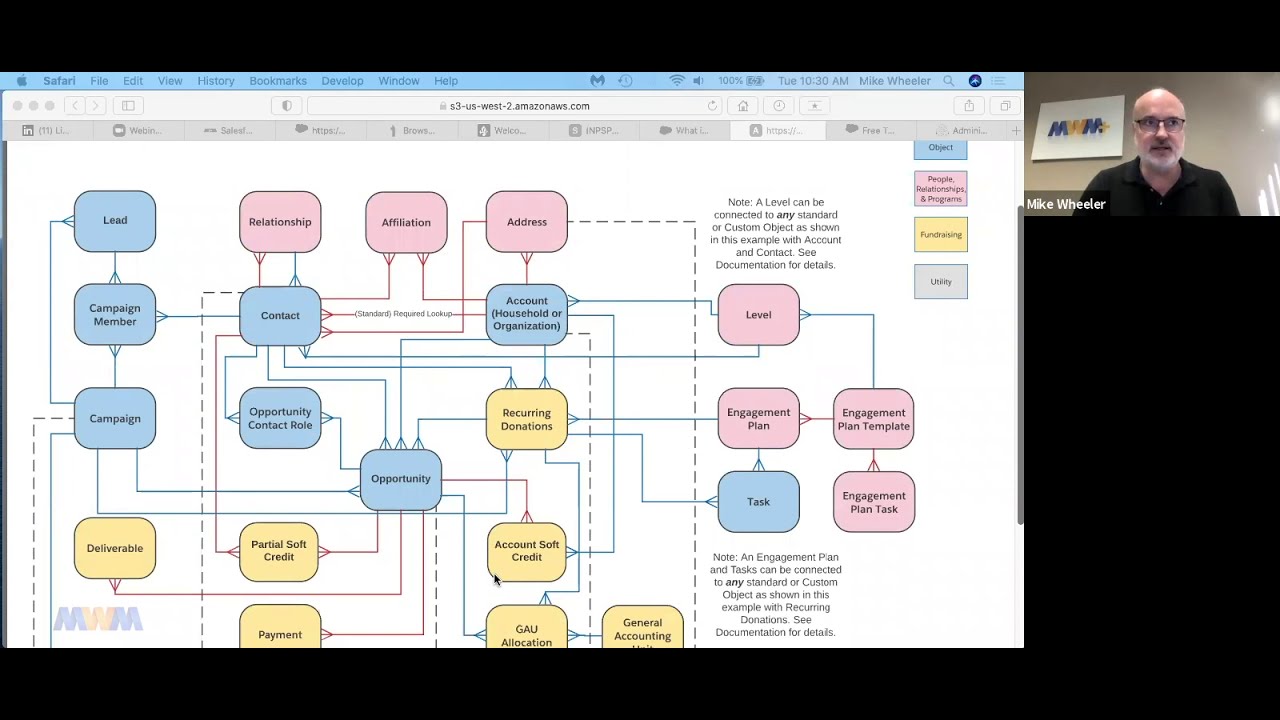Viewport: 1280px width, 720px height.
Task: Open Spotlight search
Action: (x=949, y=81)
